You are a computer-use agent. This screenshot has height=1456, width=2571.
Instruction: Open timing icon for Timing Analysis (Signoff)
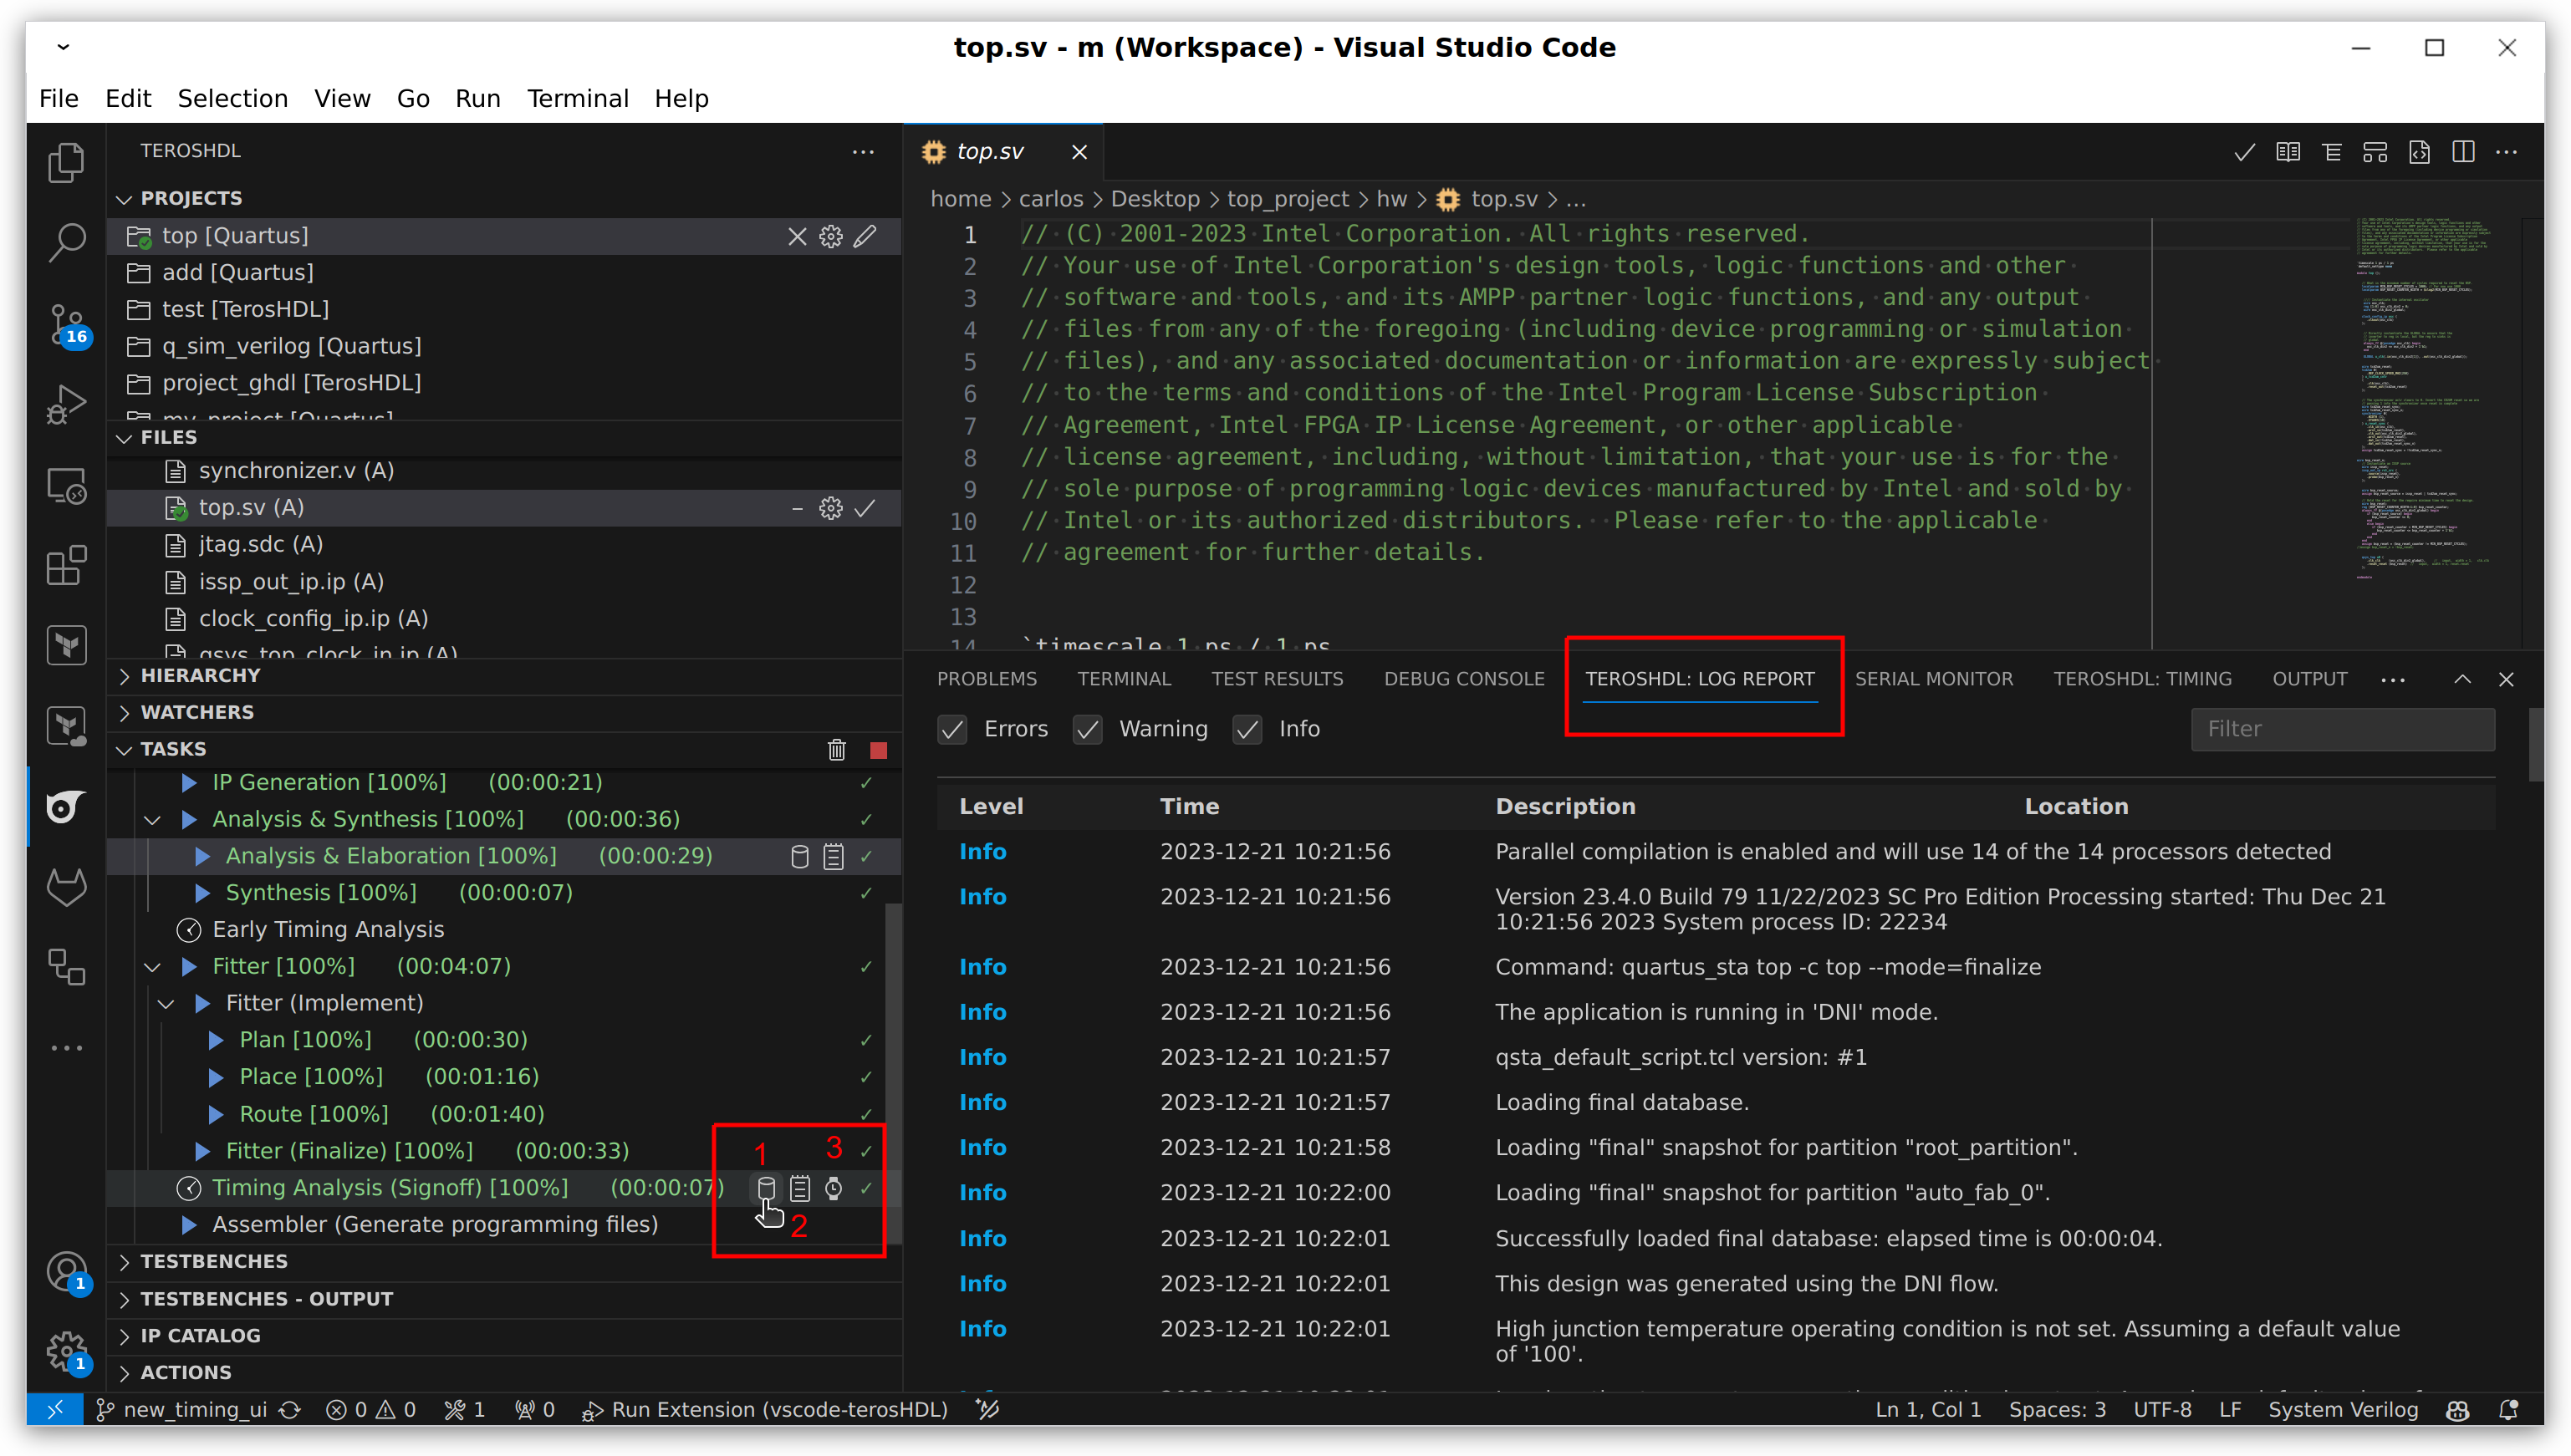[833, 1188]
